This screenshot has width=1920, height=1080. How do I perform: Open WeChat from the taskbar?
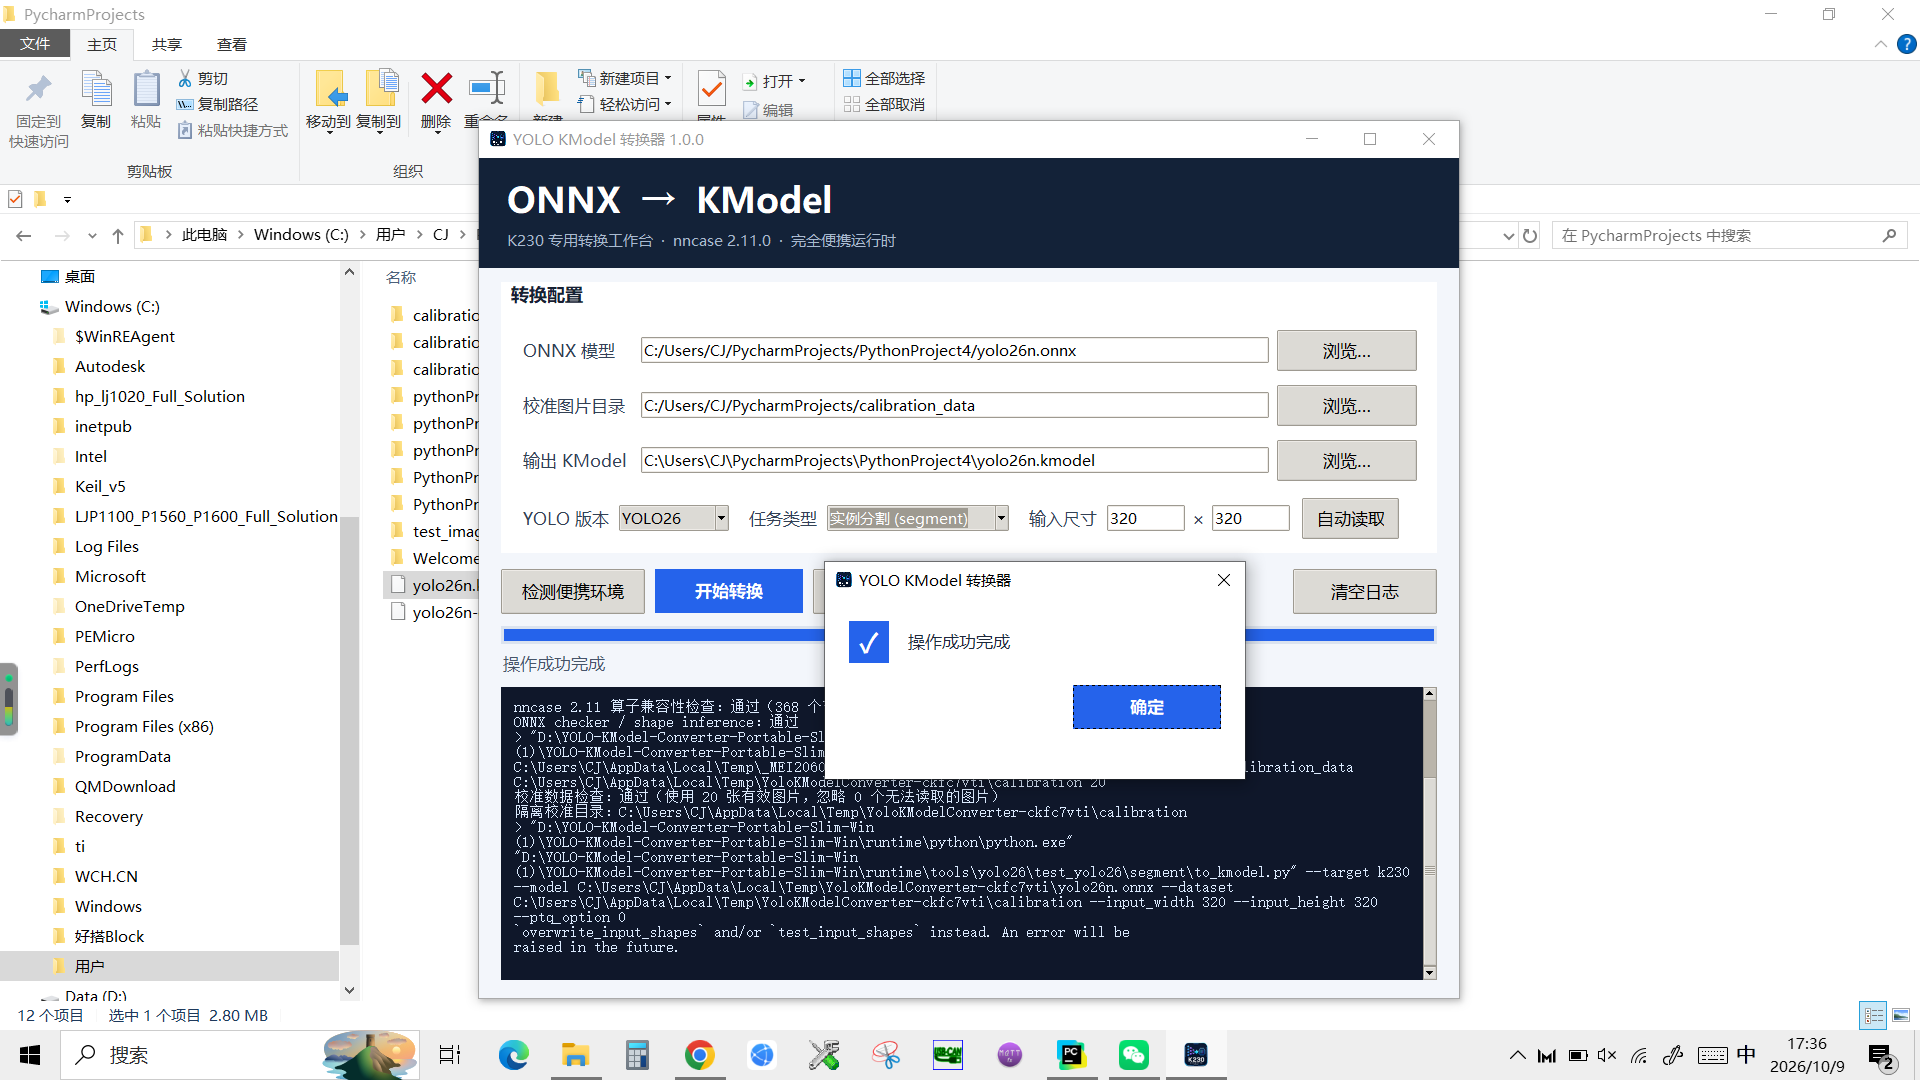pos(1134,1054)
